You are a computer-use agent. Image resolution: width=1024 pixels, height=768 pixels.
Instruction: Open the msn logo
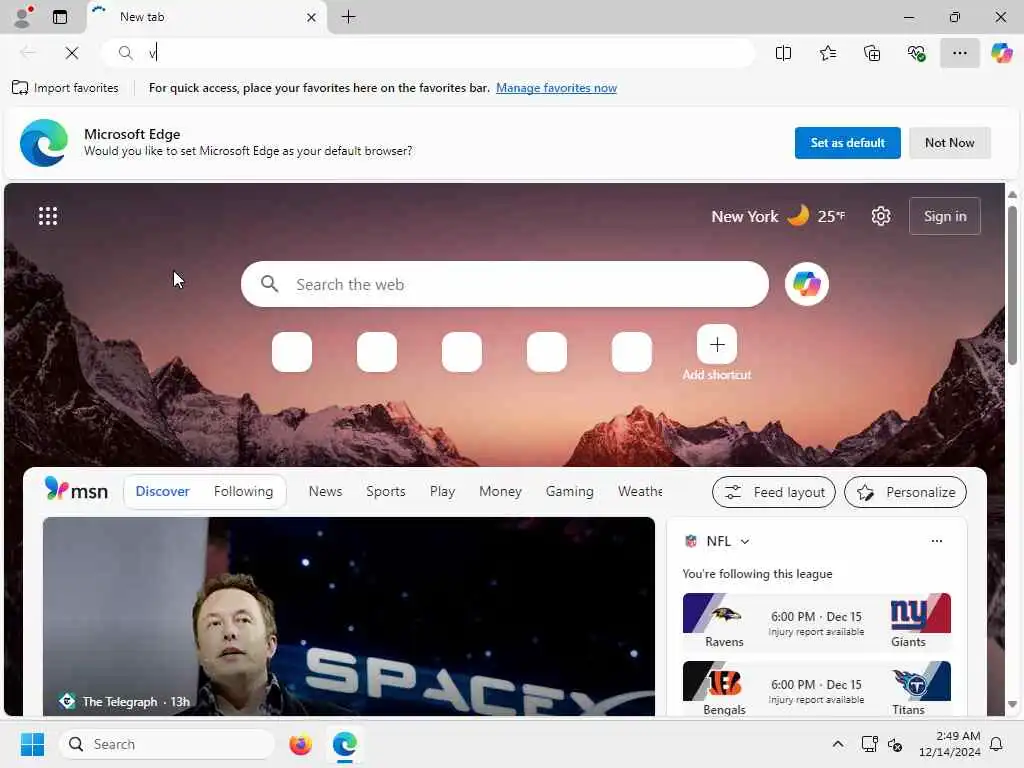76,490
